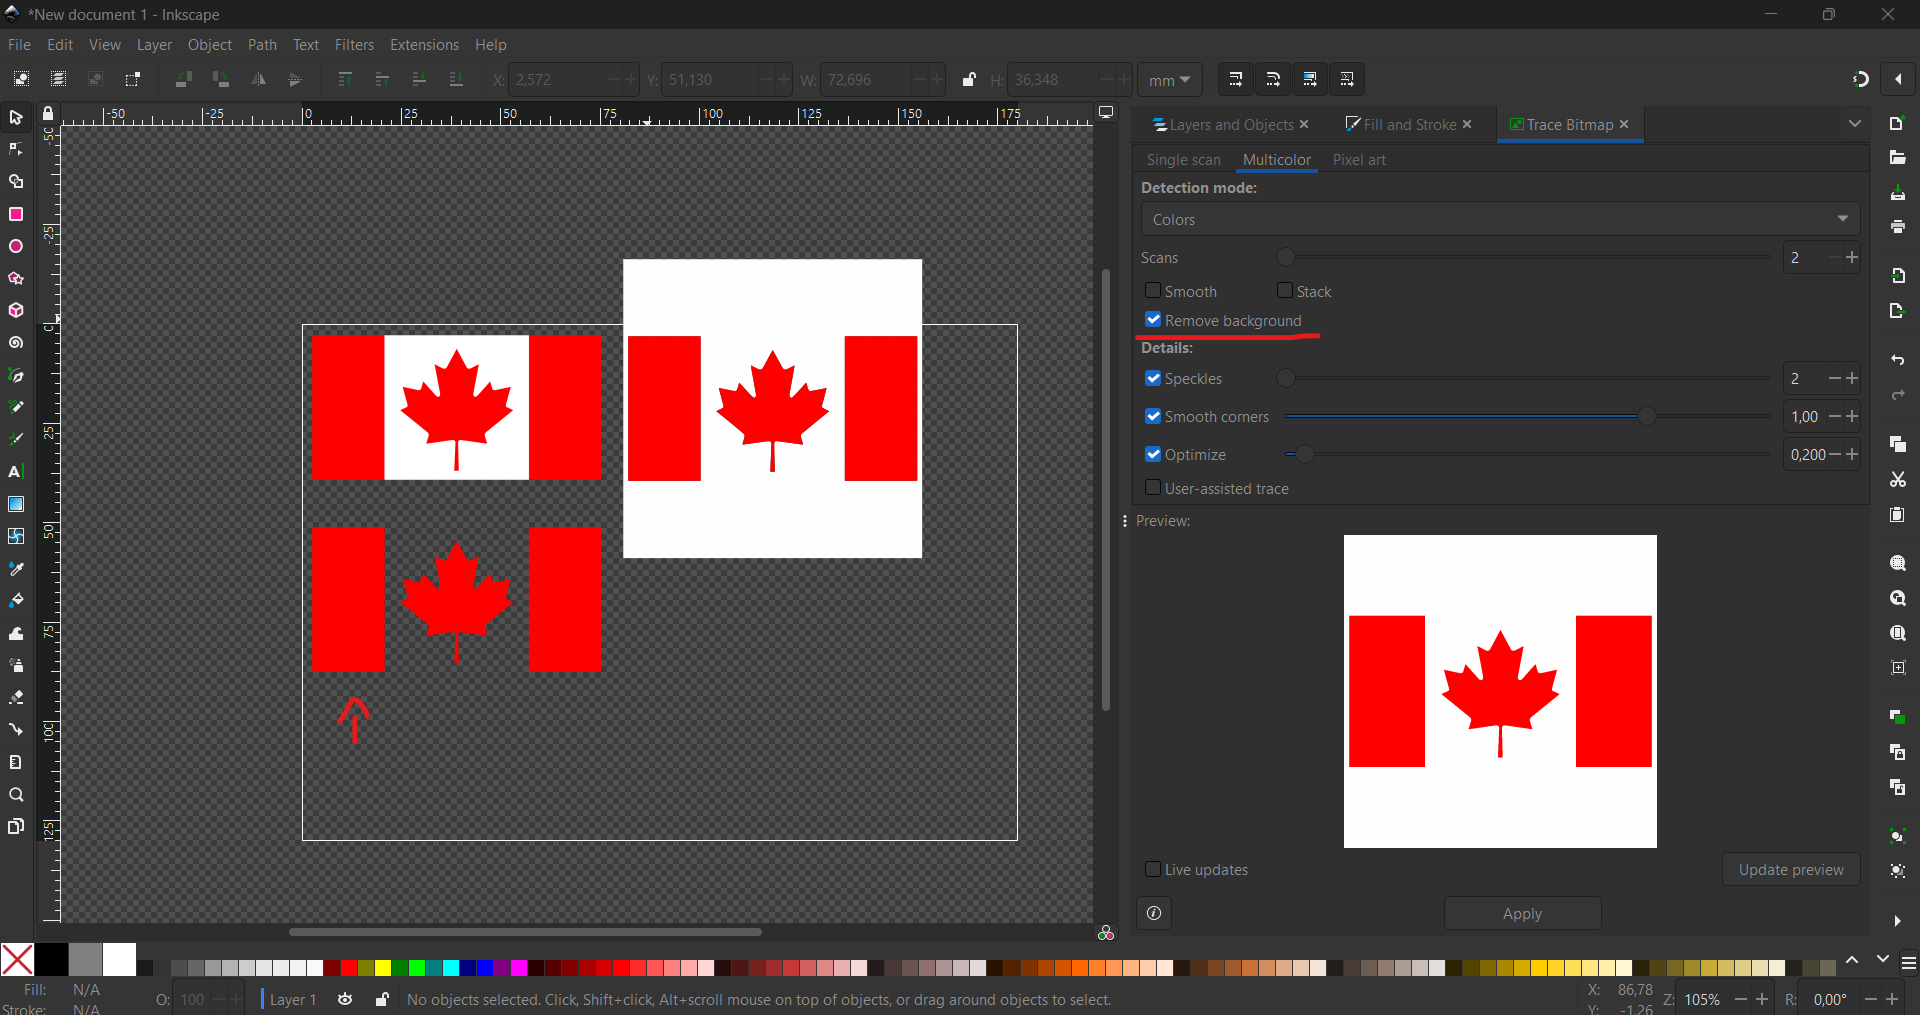1920x1015 pixels.
Task: Open the Layer 1 selector in status bar
Action: click(292, 999)
